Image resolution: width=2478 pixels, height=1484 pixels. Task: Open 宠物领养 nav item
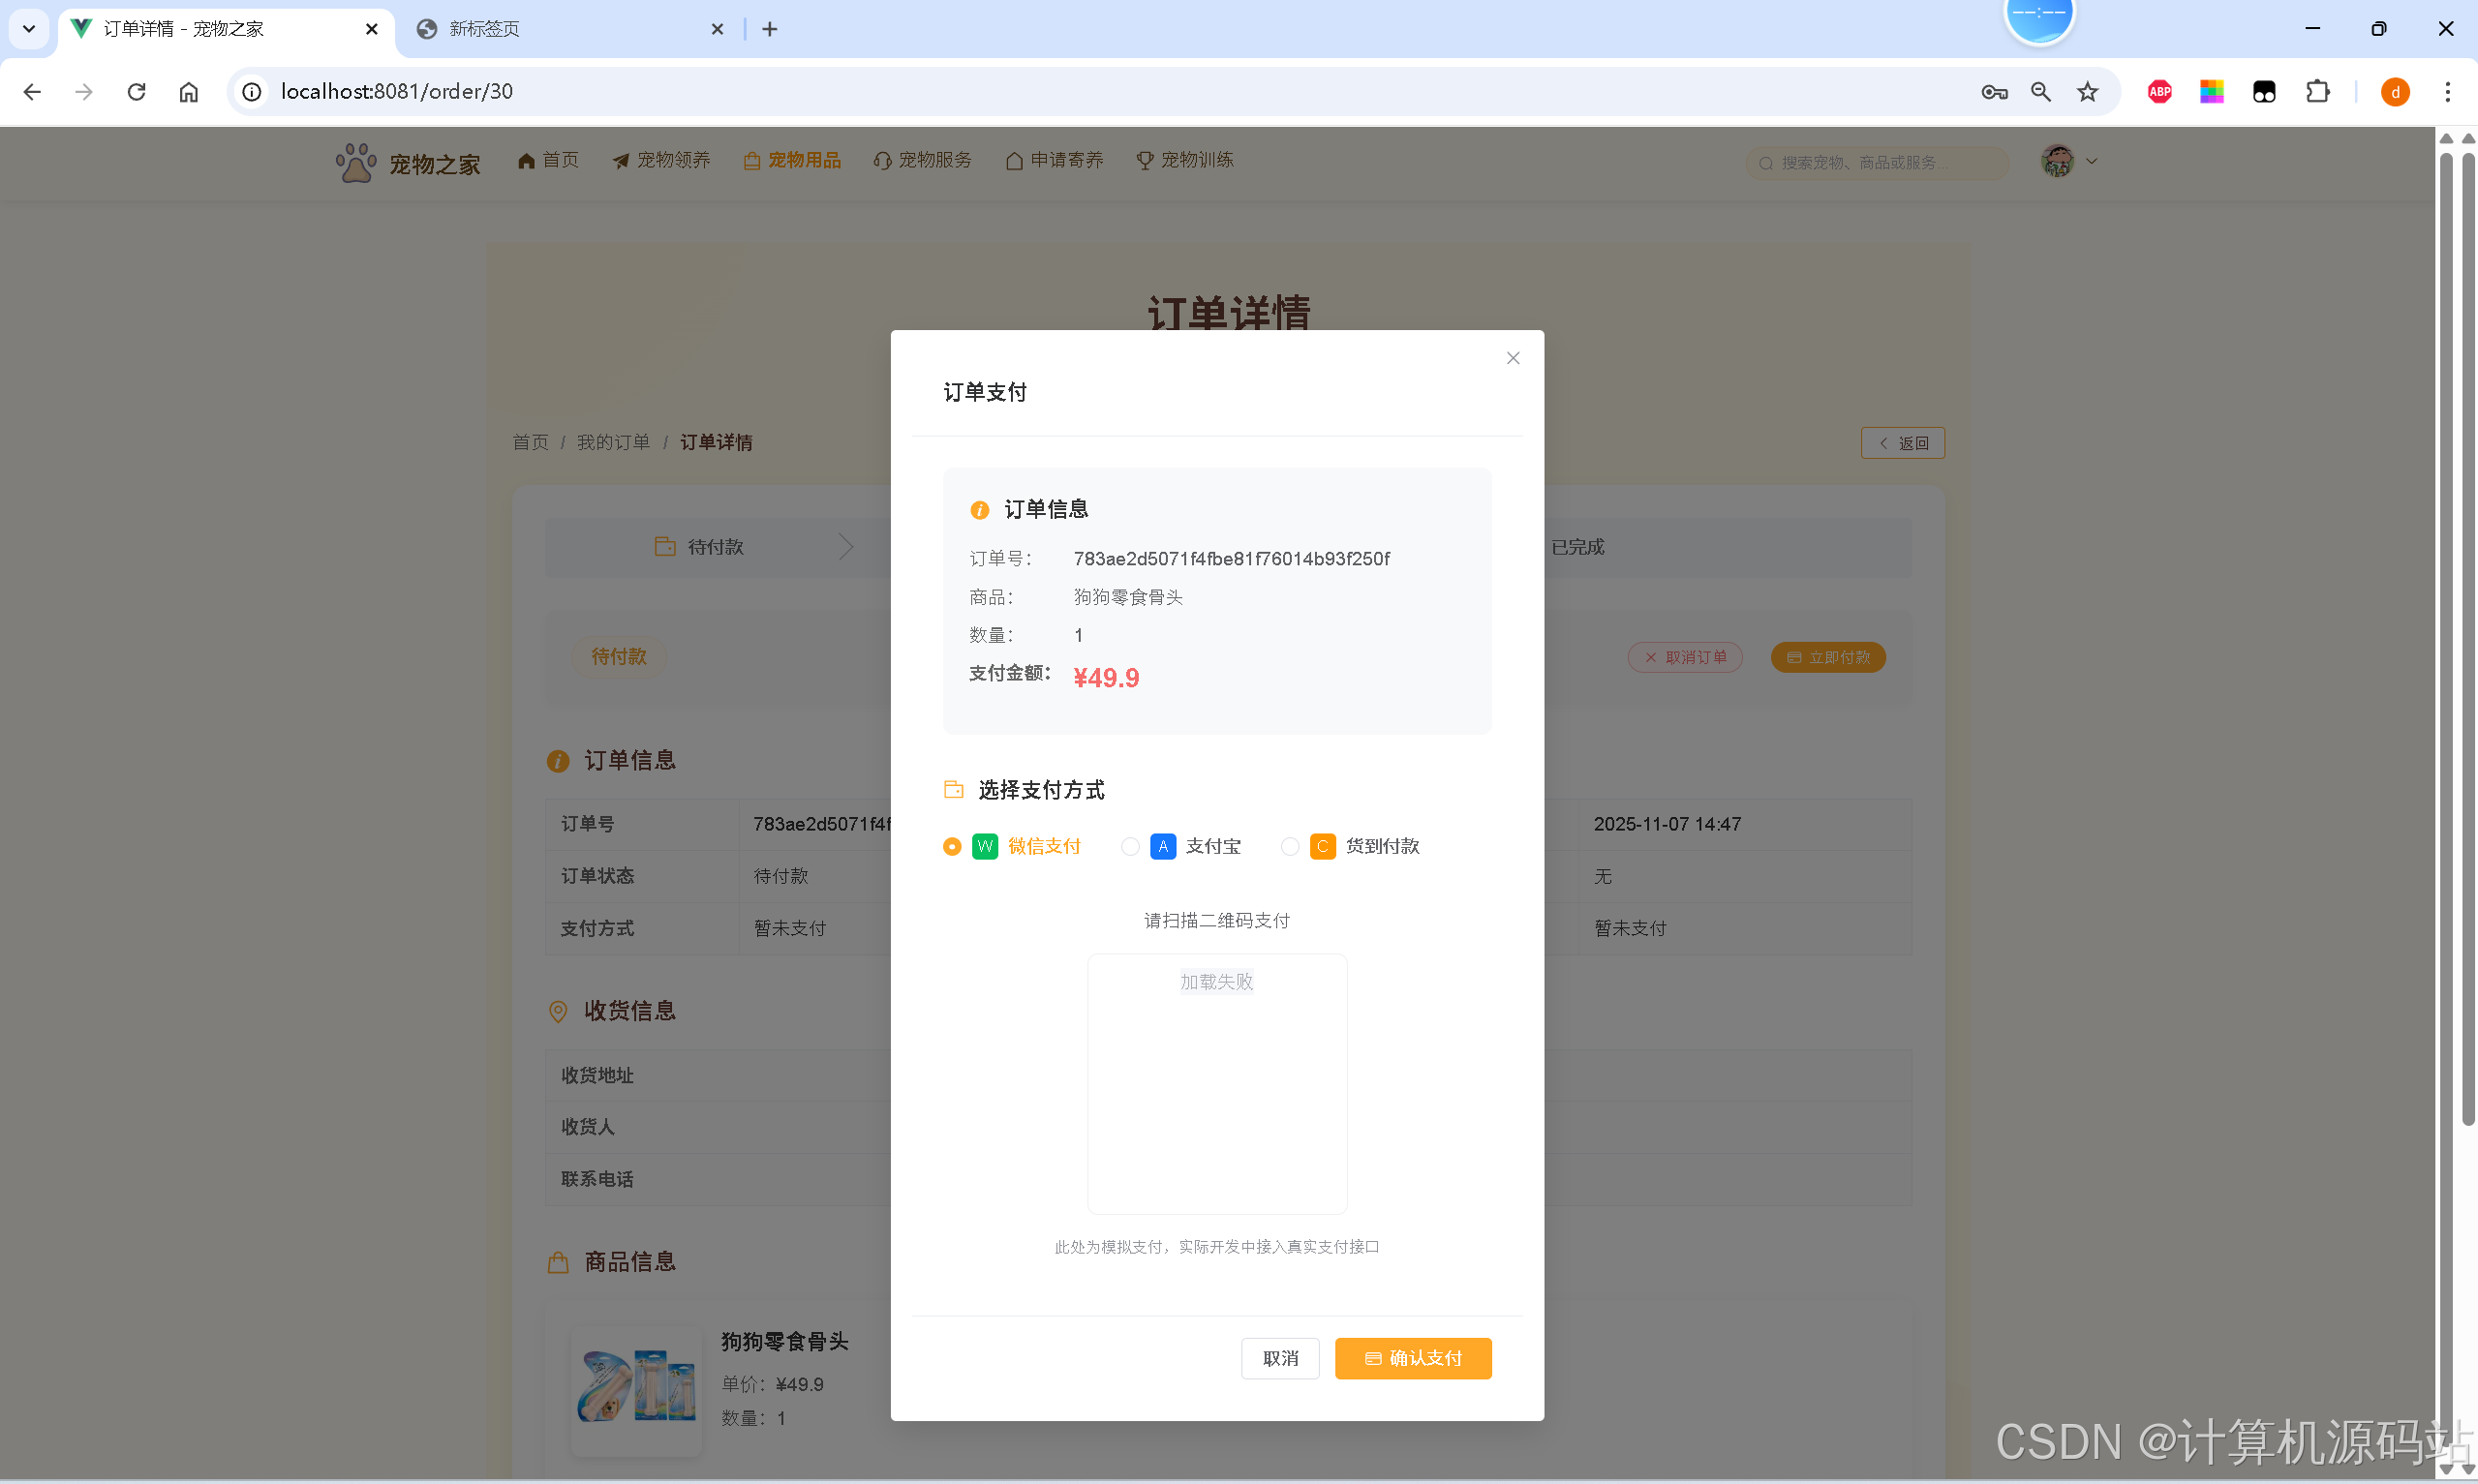[x=661, y=160]
